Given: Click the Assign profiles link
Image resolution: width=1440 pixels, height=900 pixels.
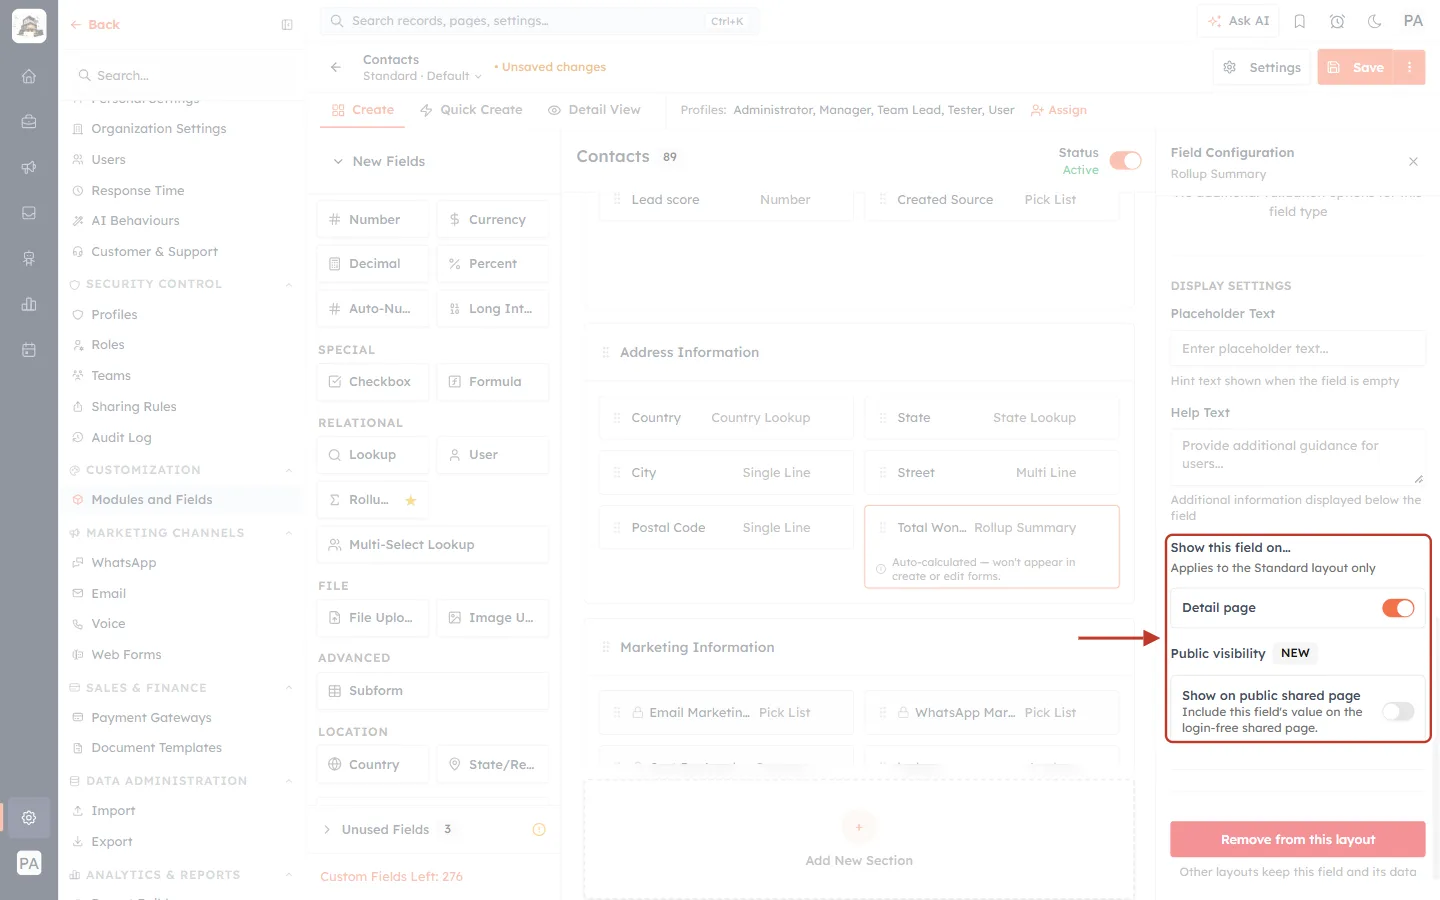Looking at the screenshot, I should coord(1059,110).
